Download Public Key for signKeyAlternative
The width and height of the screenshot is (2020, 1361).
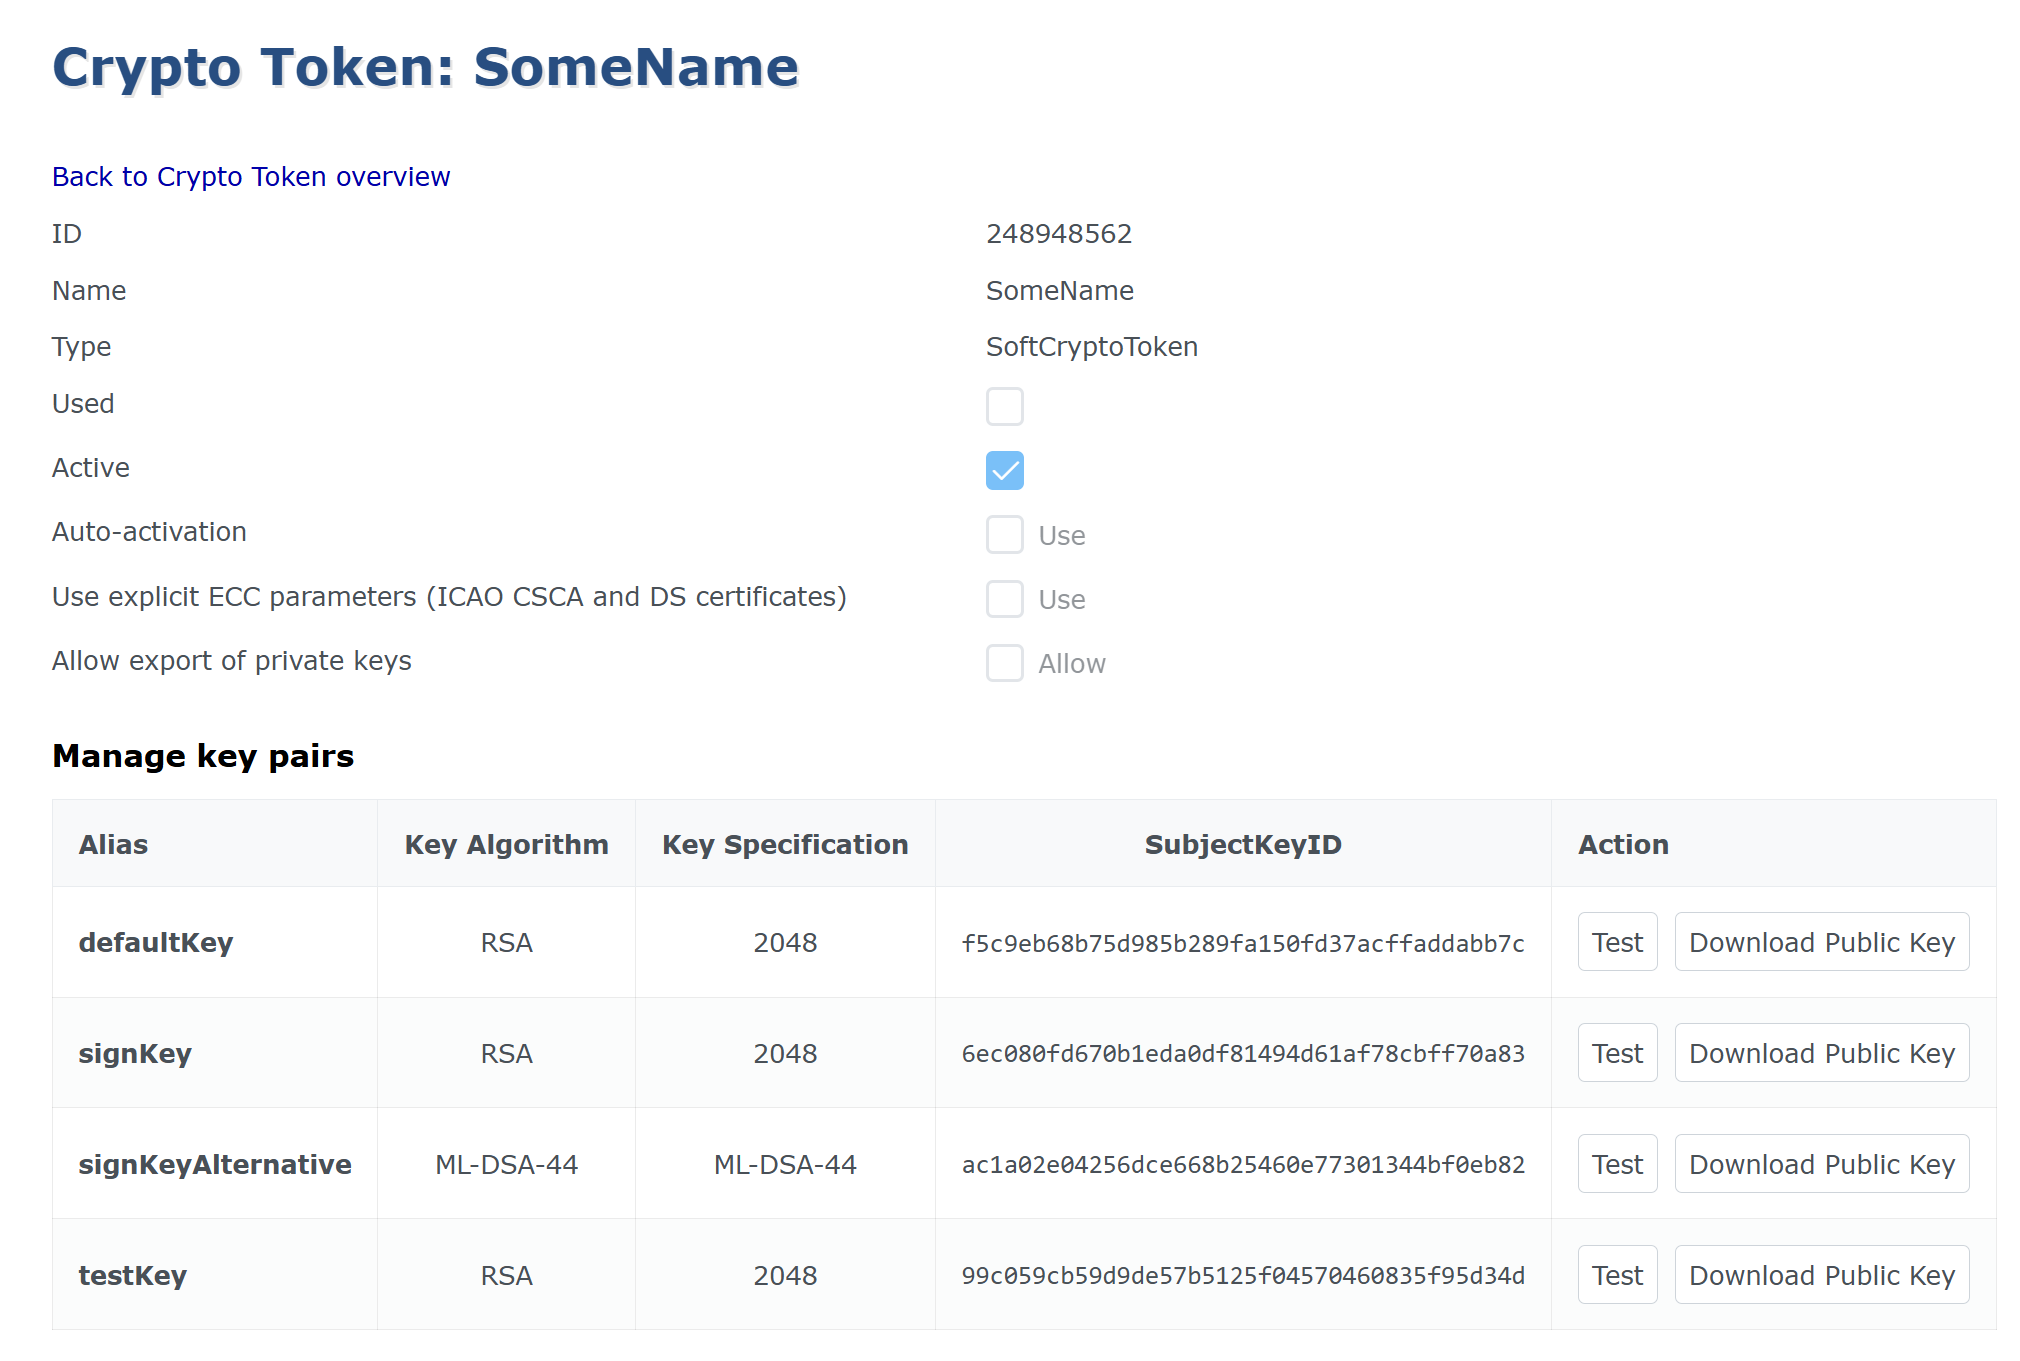[x=1821, y=1164]
